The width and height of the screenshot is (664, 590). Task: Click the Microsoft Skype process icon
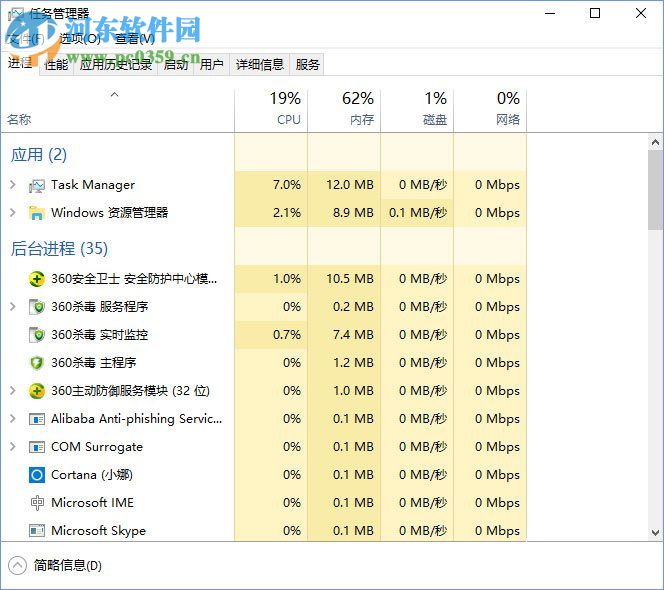(x=37, y=531)
